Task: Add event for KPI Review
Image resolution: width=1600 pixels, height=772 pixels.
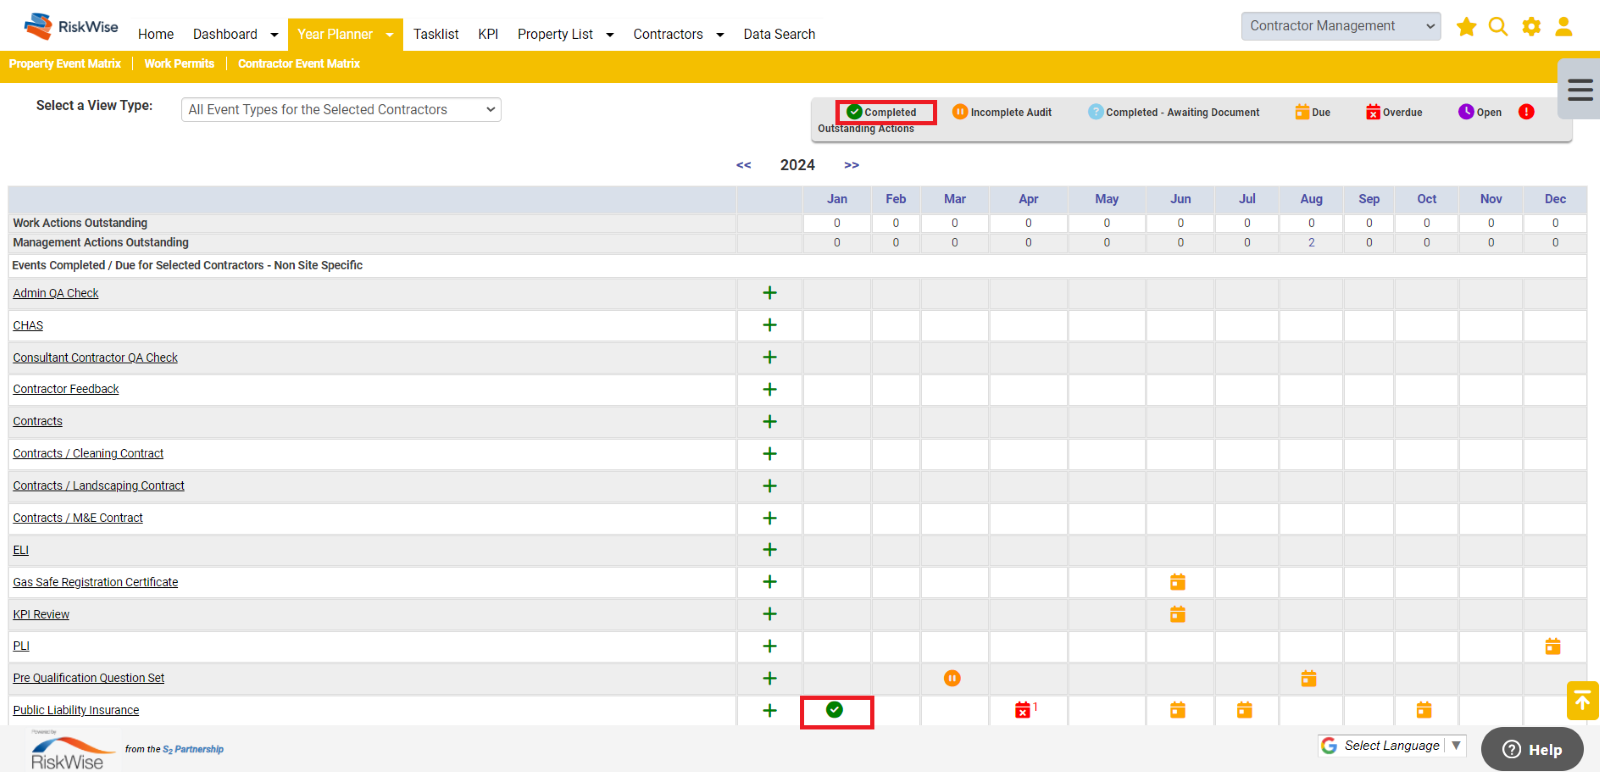Action: point(770,614)
